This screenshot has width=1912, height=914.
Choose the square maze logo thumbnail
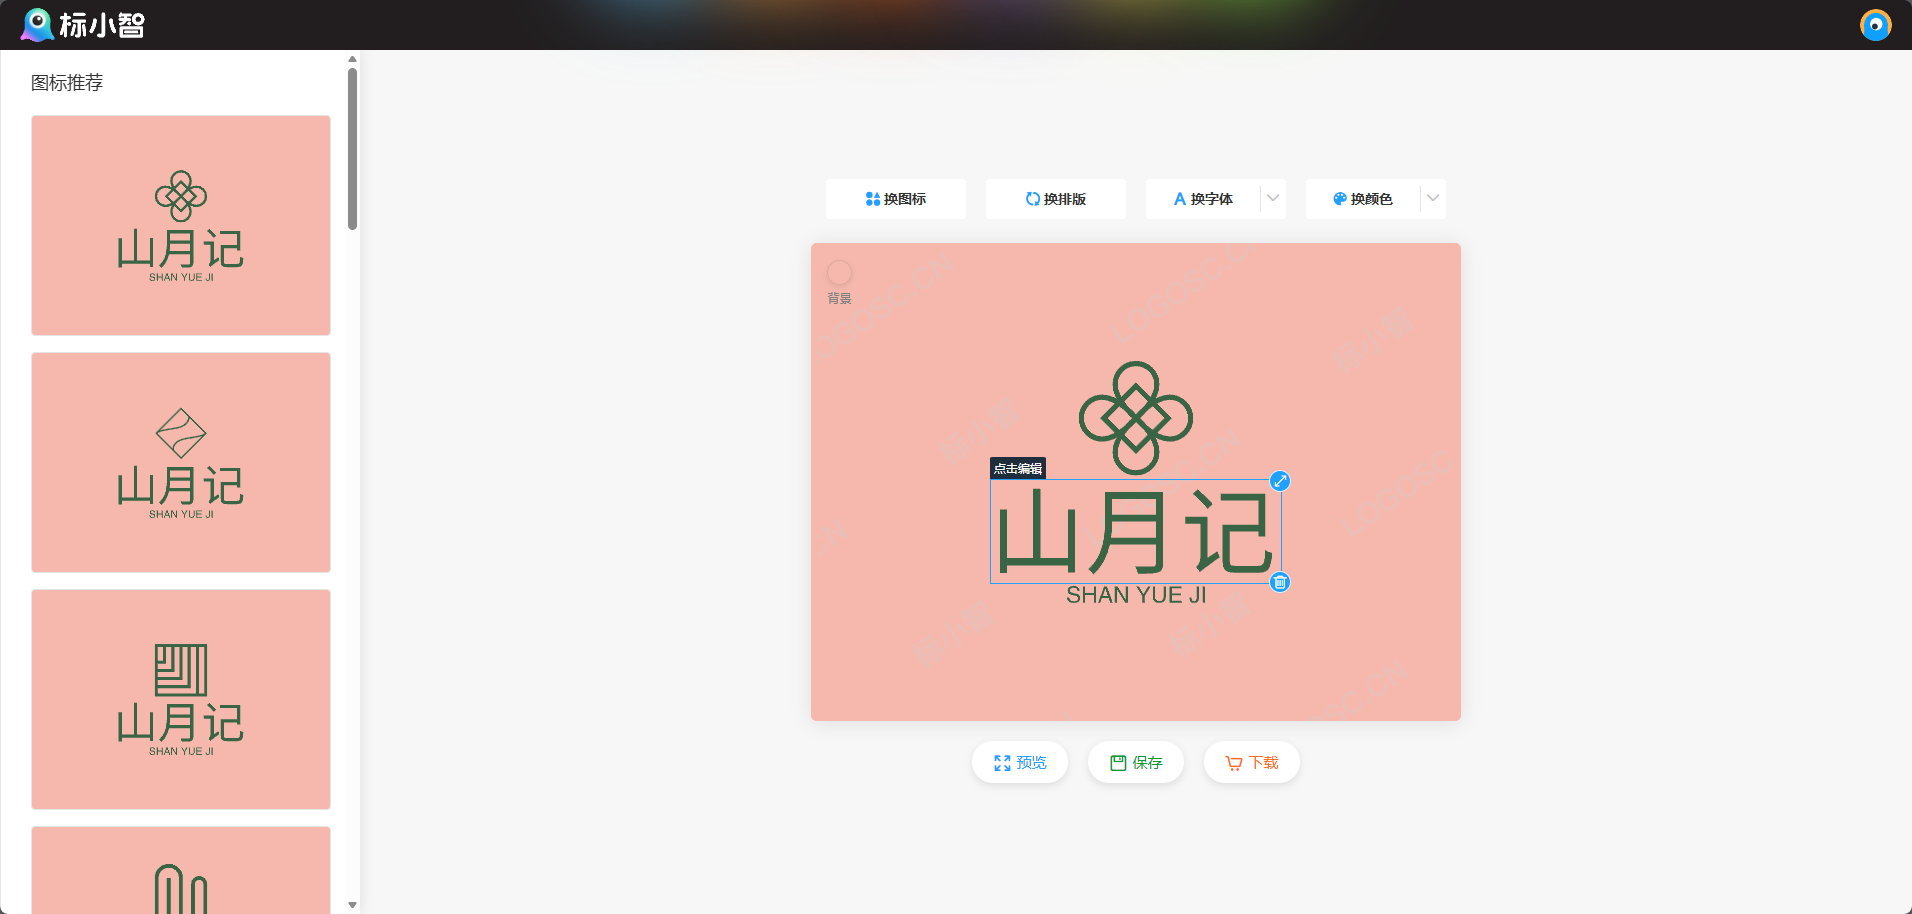[x=181, y=699]
